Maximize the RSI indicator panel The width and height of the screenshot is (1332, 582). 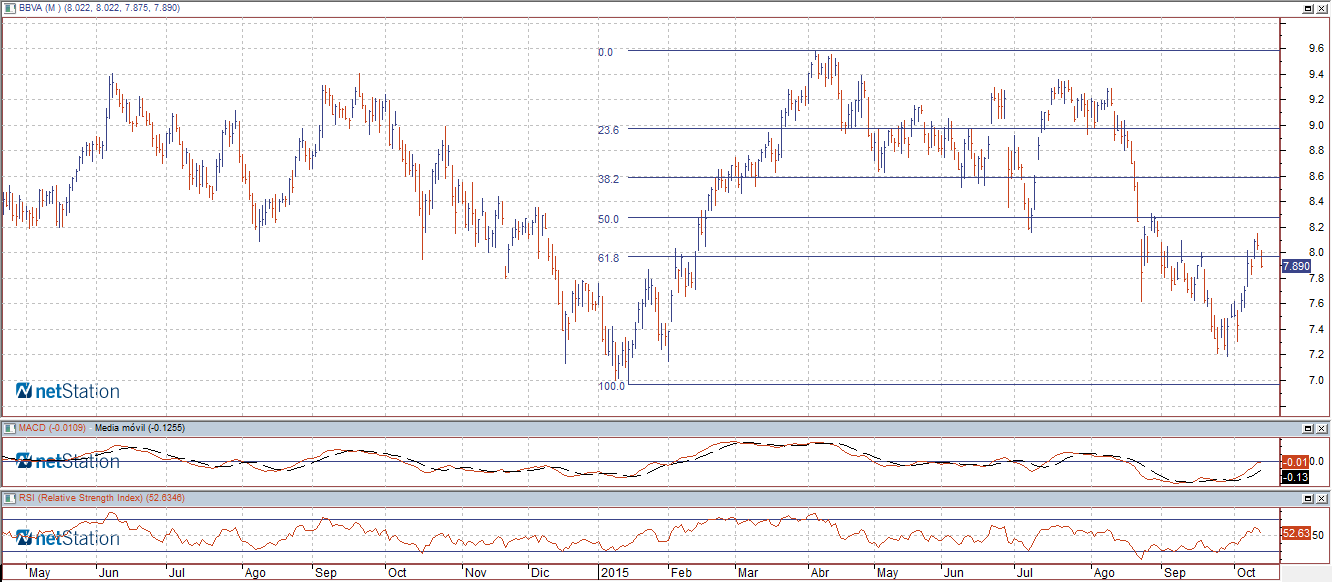[1309, 498]
